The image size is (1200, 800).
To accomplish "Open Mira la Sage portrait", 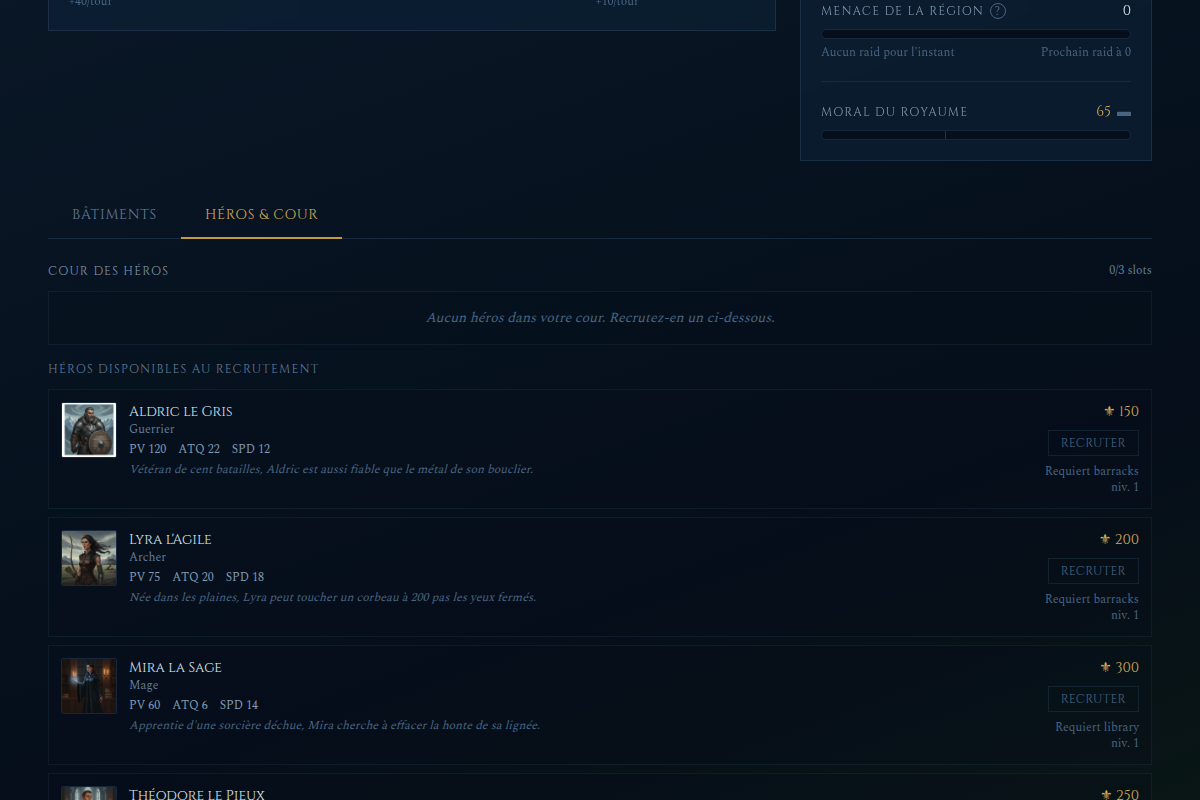I will [x=89, y=686].
